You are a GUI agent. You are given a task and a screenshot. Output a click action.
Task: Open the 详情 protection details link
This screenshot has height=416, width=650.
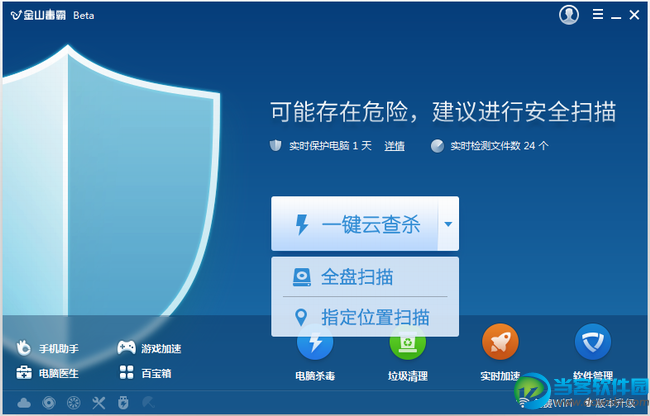click(394, 146)
